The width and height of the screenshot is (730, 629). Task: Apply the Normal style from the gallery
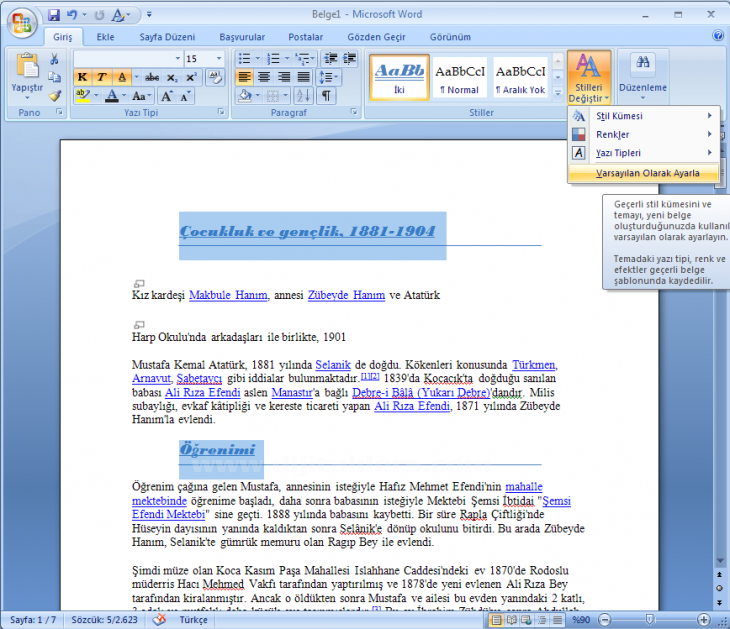461,77
